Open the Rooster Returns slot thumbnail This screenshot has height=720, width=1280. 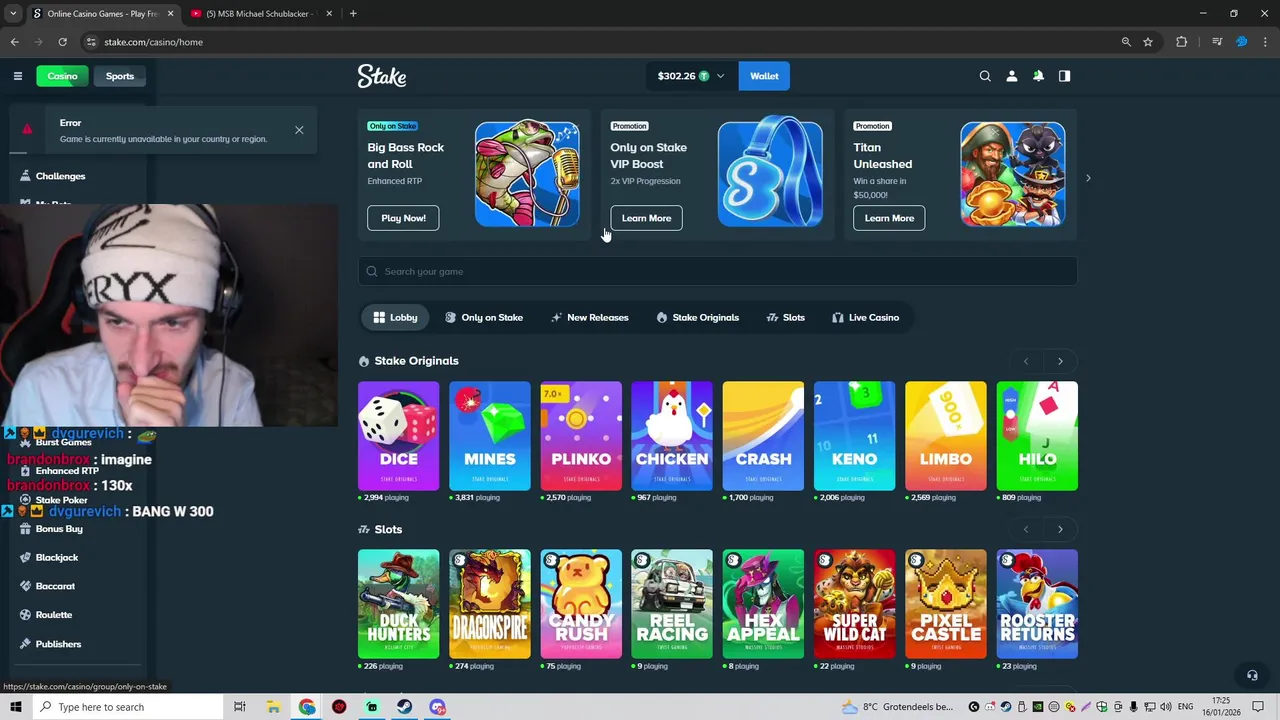(x=1037, y=604)
